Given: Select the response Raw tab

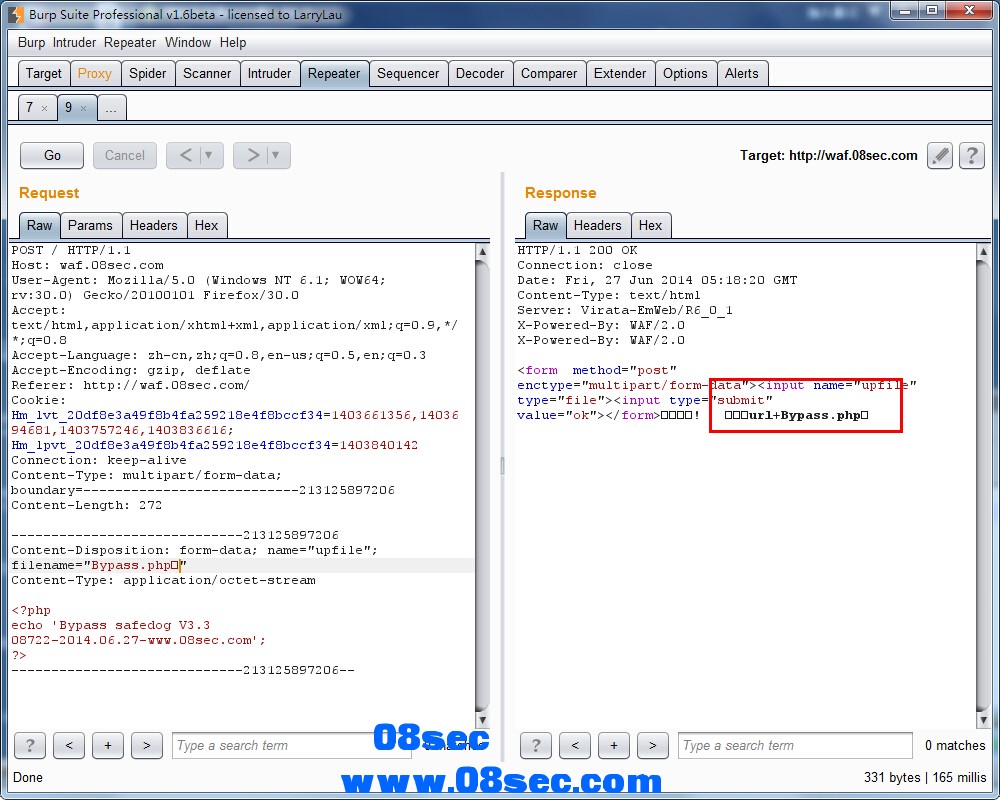Looking at the screenshot, I should point(545,225).
